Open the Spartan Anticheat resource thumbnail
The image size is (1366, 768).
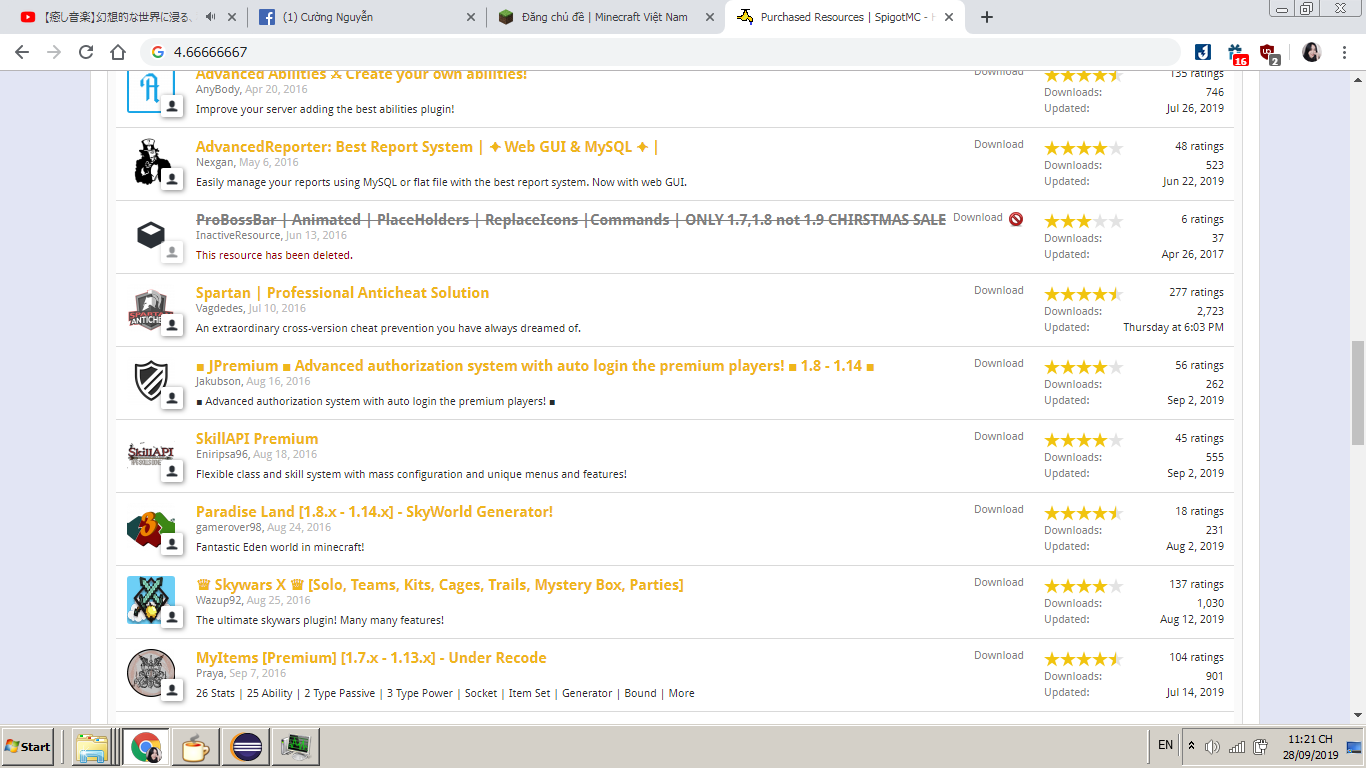pyautogui.click(x=151, y=309)
